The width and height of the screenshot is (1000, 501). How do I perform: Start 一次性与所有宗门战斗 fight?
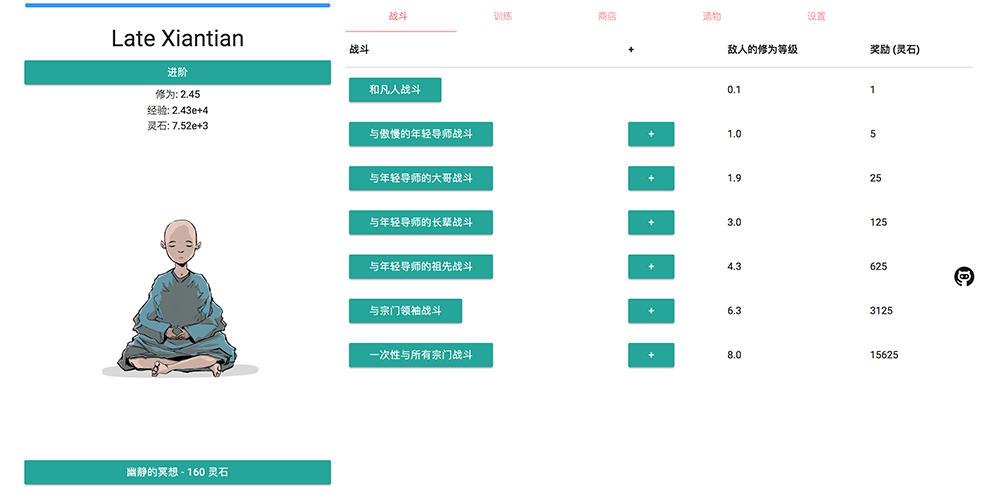coord(420,355)
